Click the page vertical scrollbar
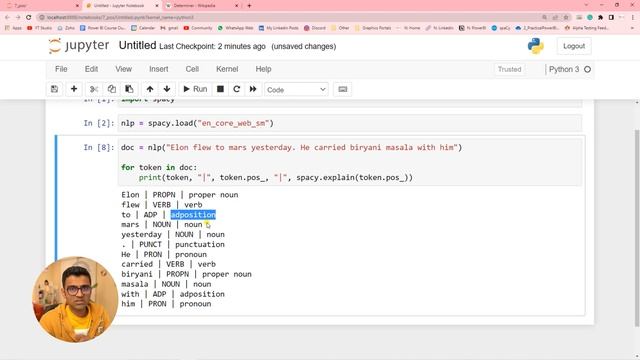640x360 pixels. coord(637,228)
